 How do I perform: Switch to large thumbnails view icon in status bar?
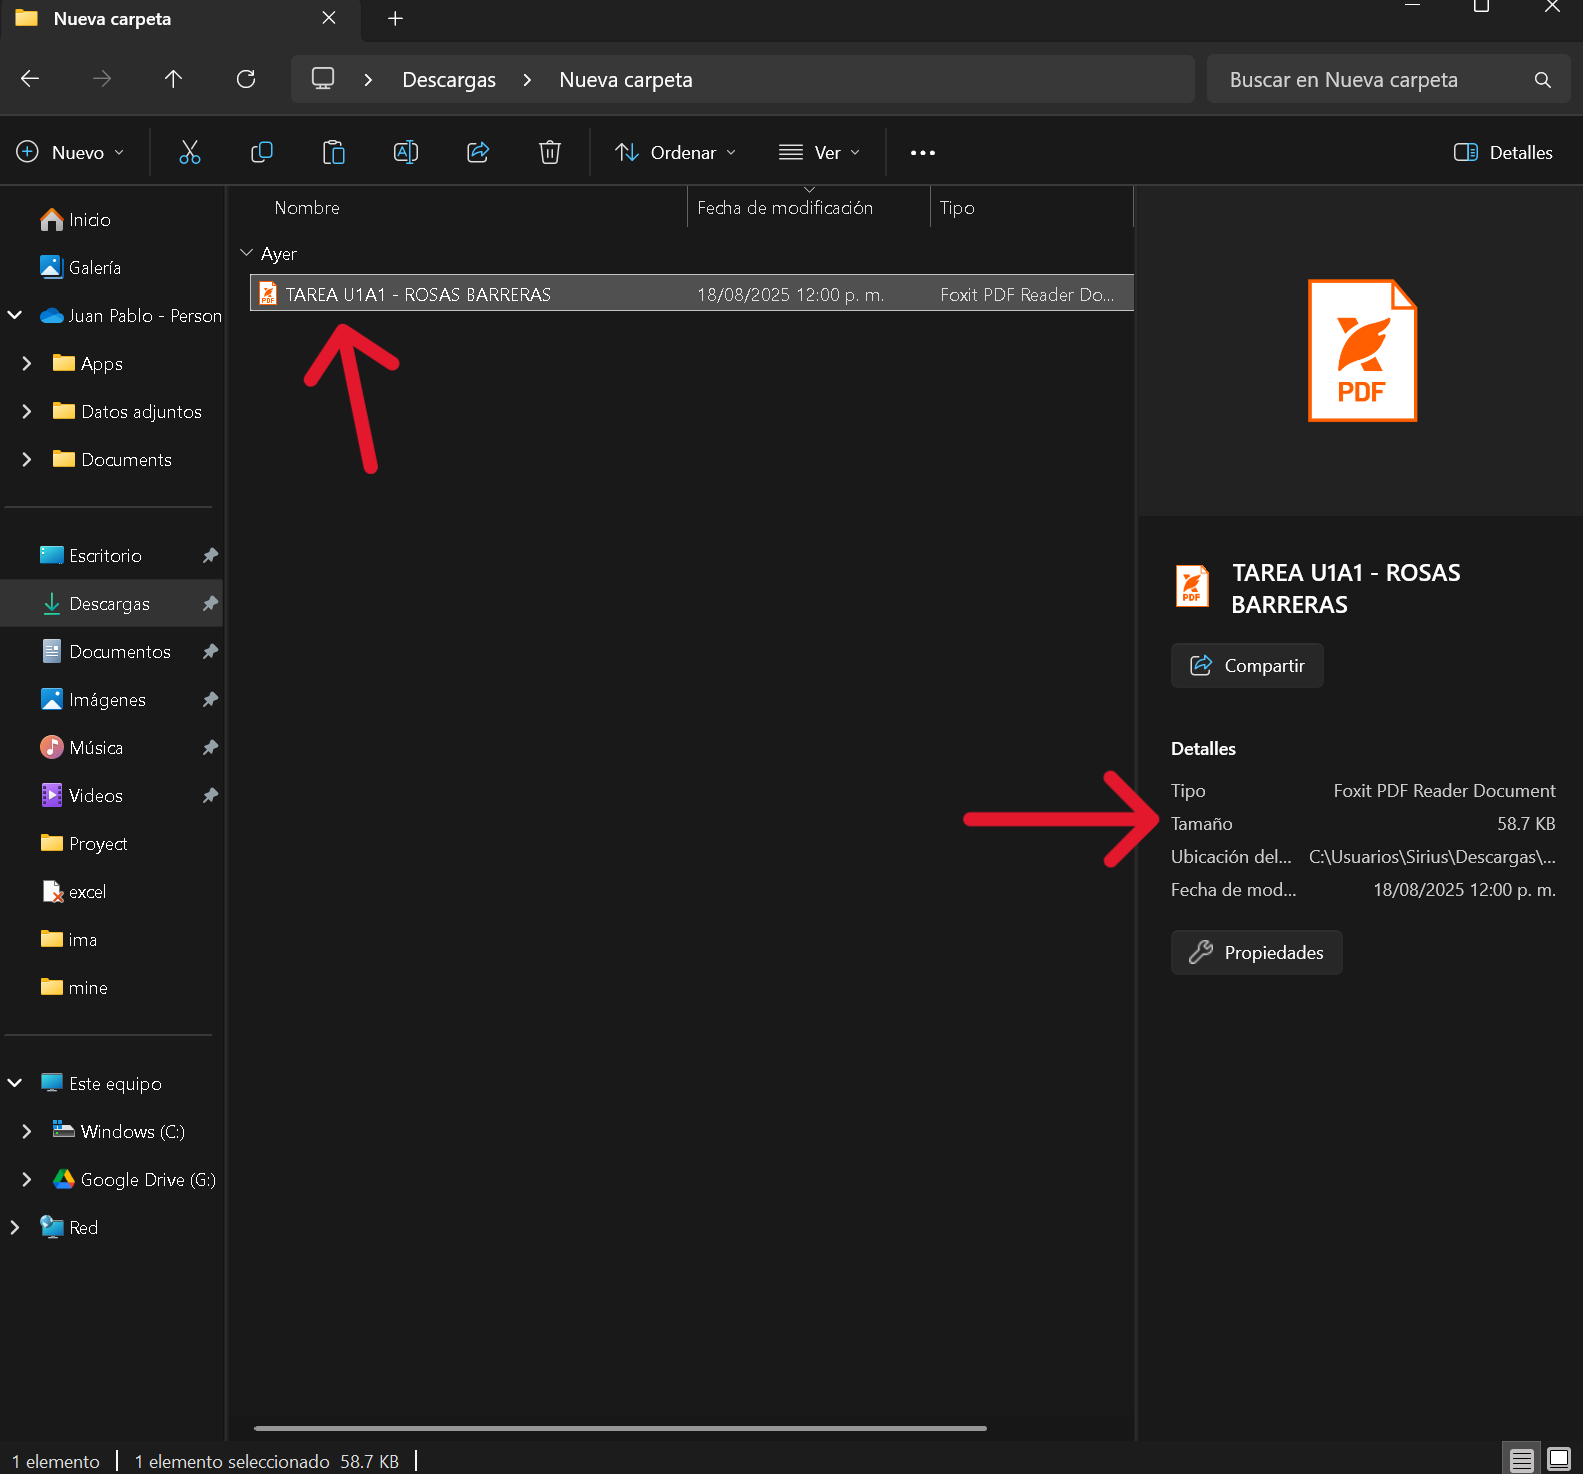1559,1460
